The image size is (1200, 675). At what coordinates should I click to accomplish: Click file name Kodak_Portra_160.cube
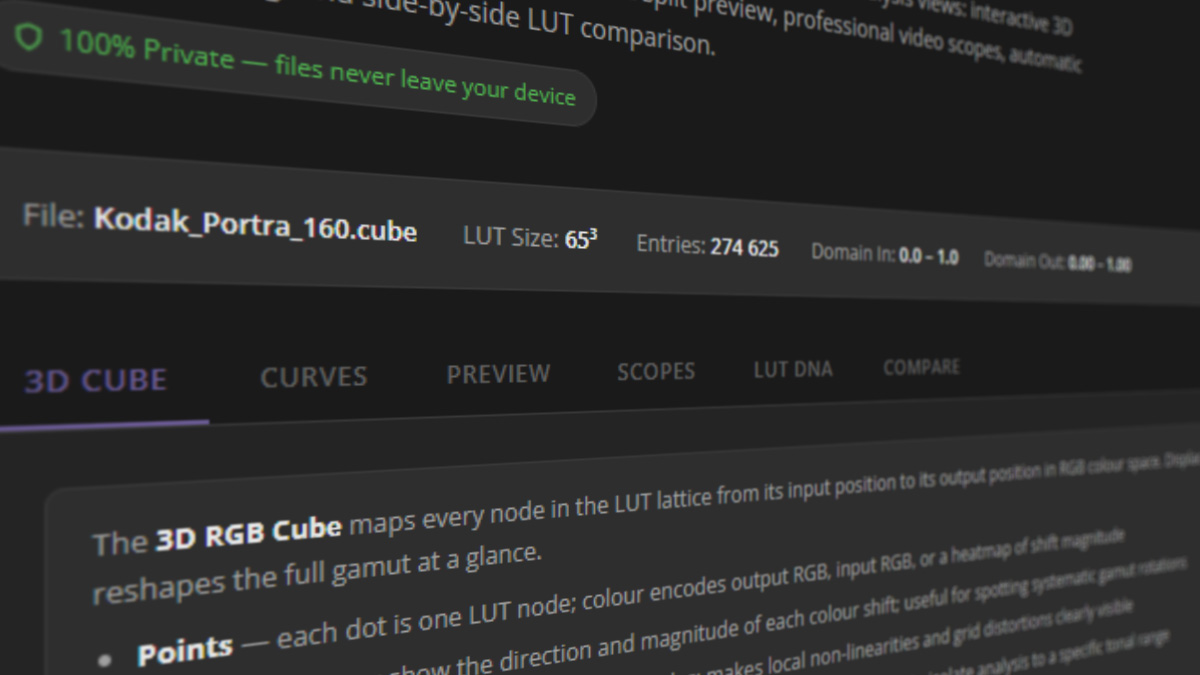255,226
